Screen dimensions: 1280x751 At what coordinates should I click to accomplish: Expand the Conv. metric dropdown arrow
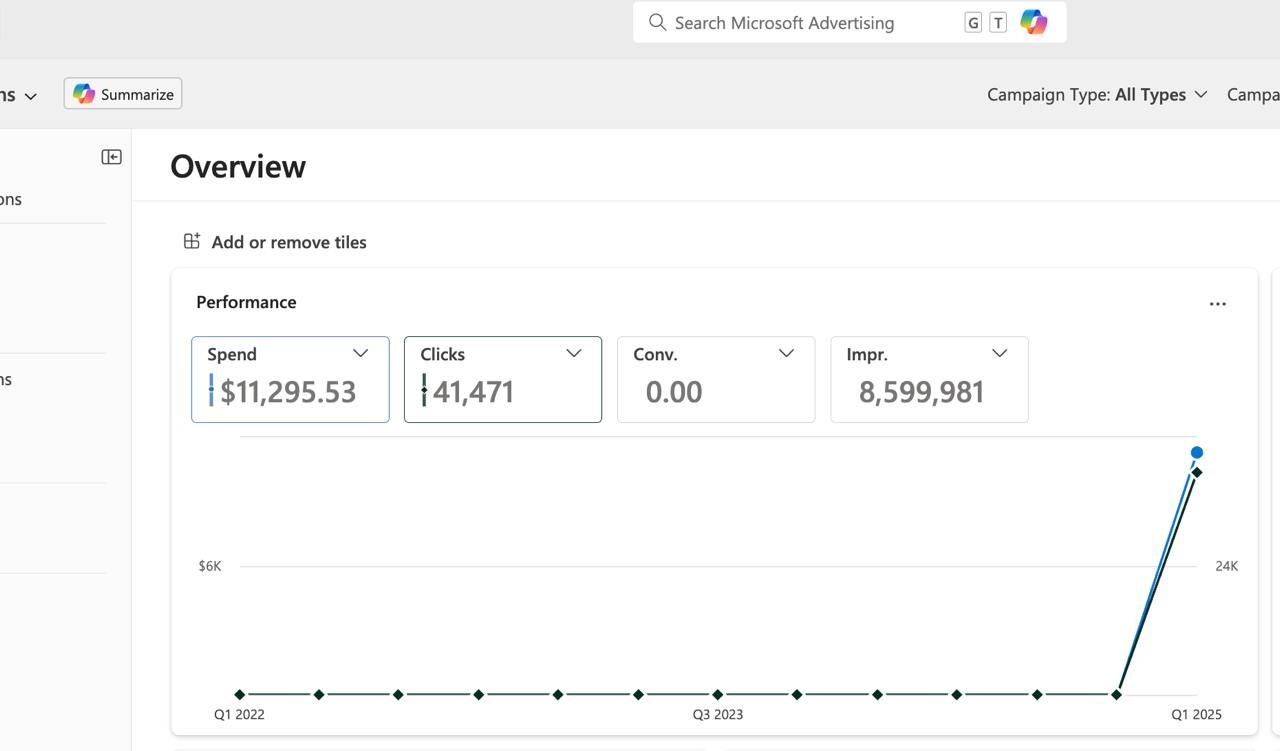pos(786,353)
